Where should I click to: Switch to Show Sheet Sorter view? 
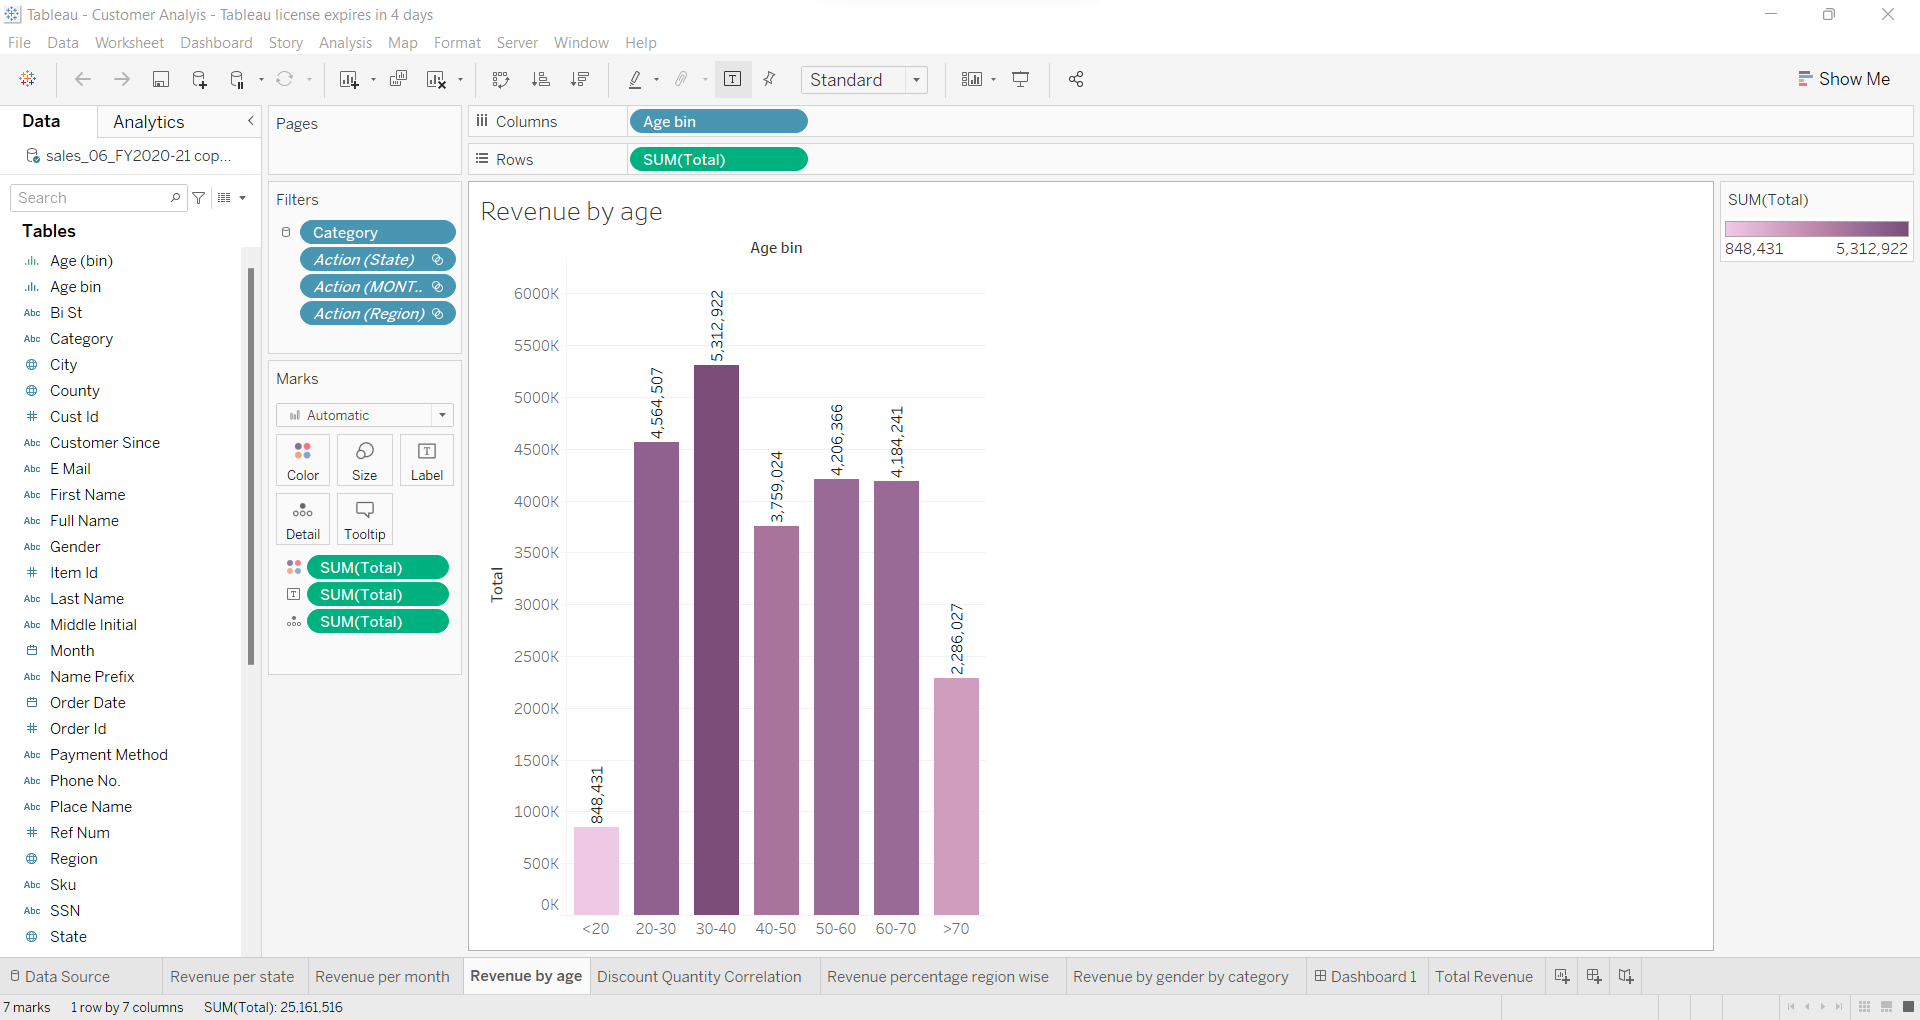tap(1864, 1007)
